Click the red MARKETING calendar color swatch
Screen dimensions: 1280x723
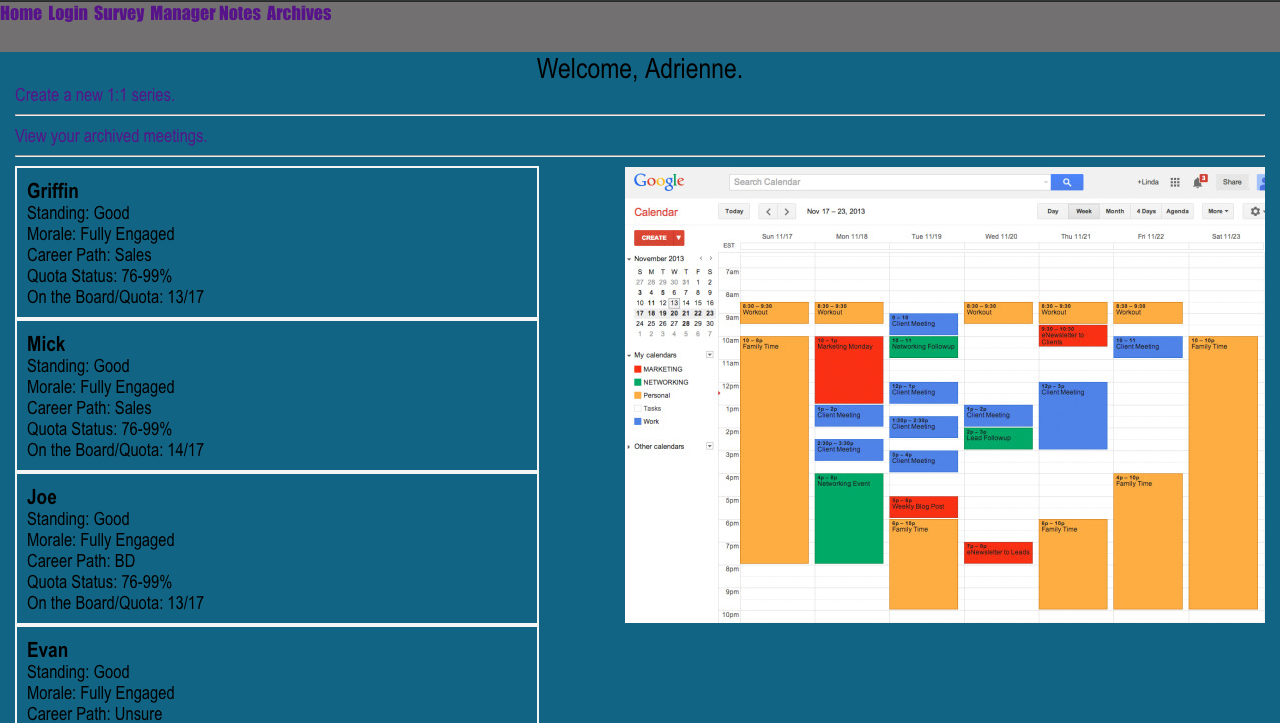[638, 369]
